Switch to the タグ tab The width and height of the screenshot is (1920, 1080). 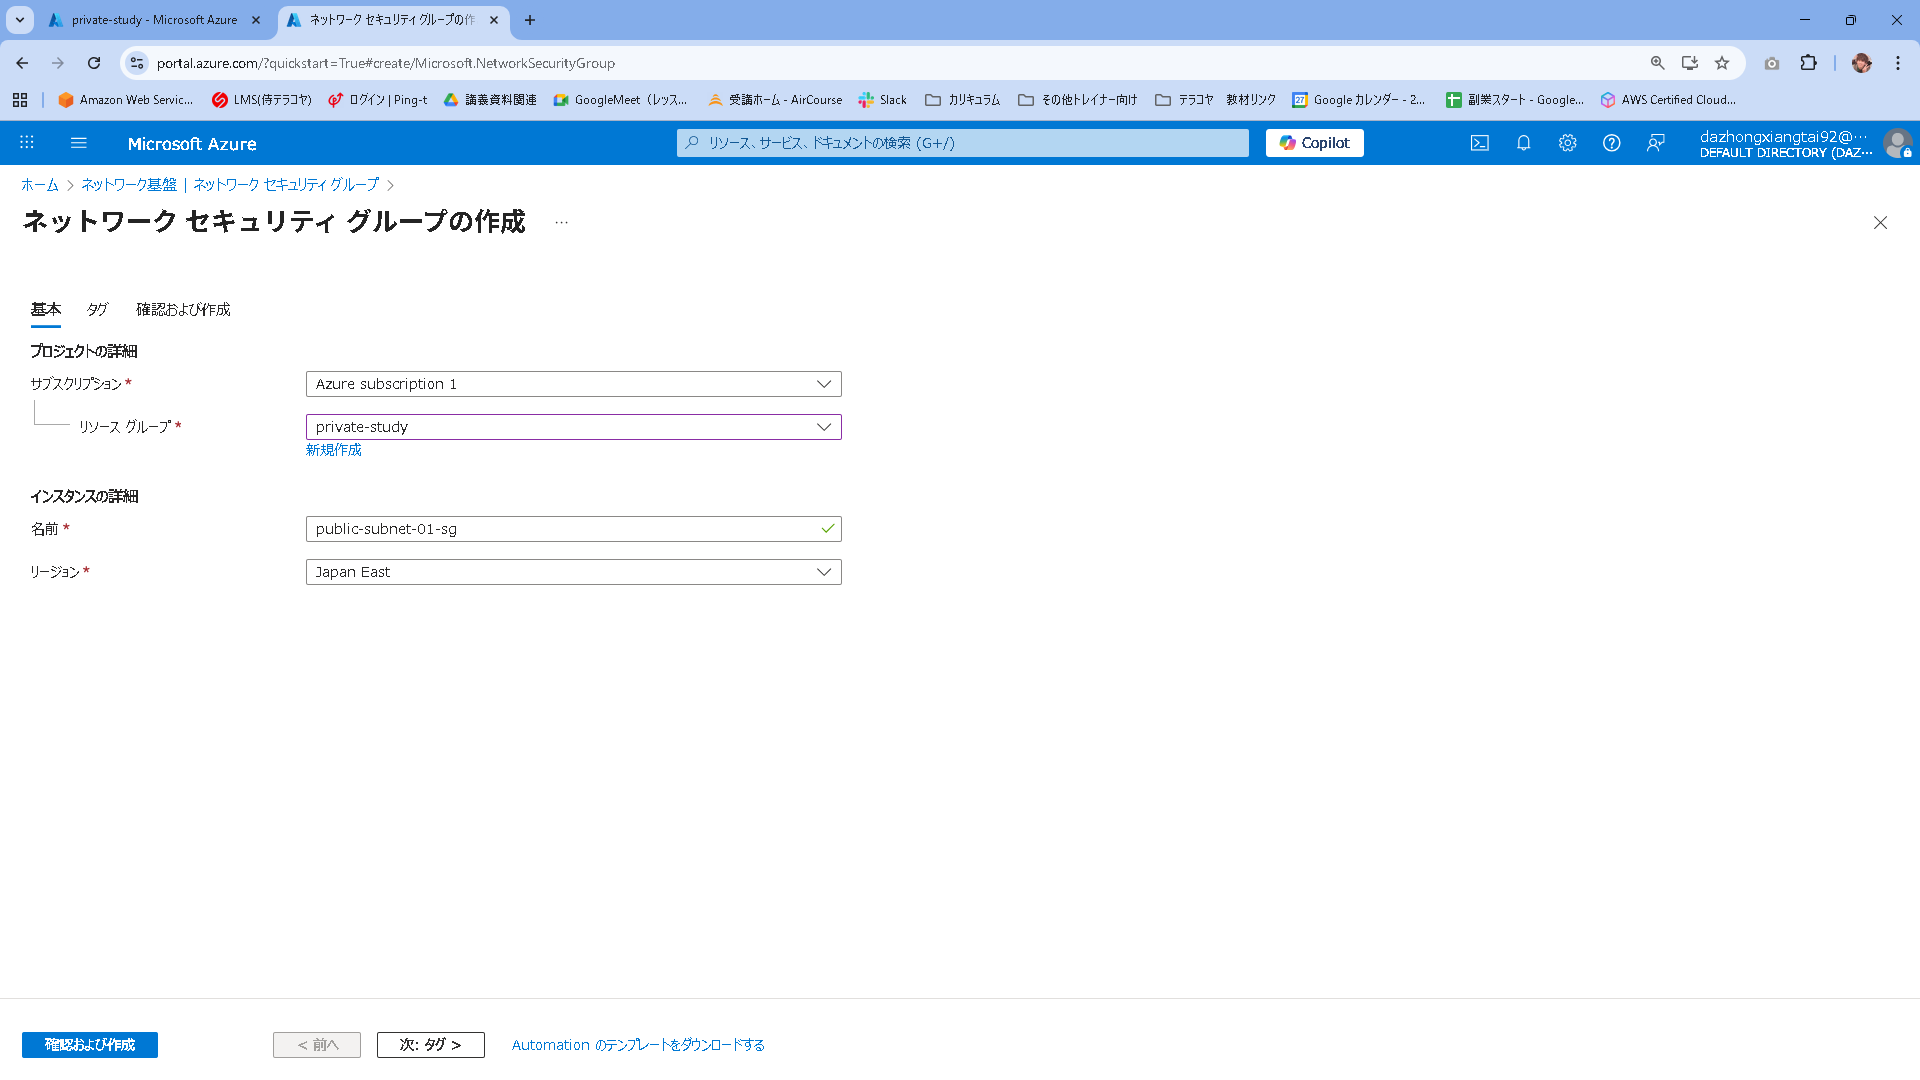(97, 310)
